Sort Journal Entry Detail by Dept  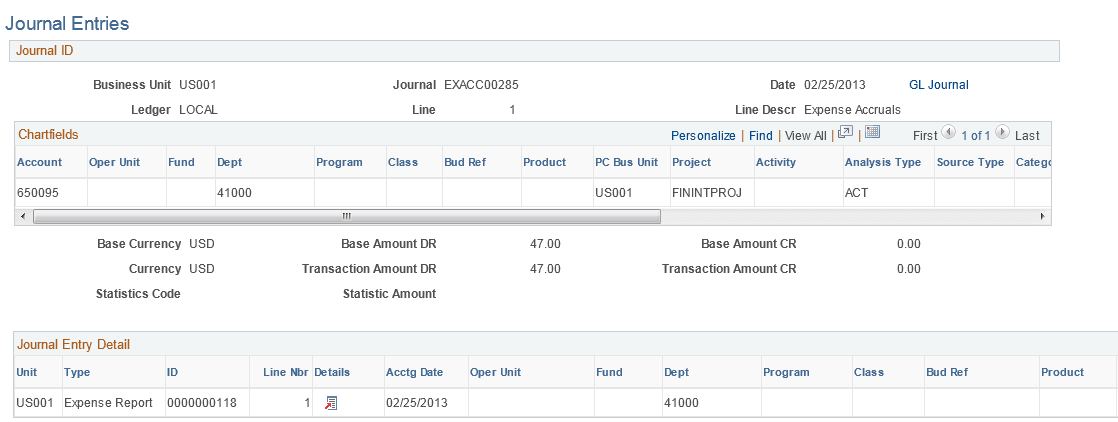(x=677, y=372)
